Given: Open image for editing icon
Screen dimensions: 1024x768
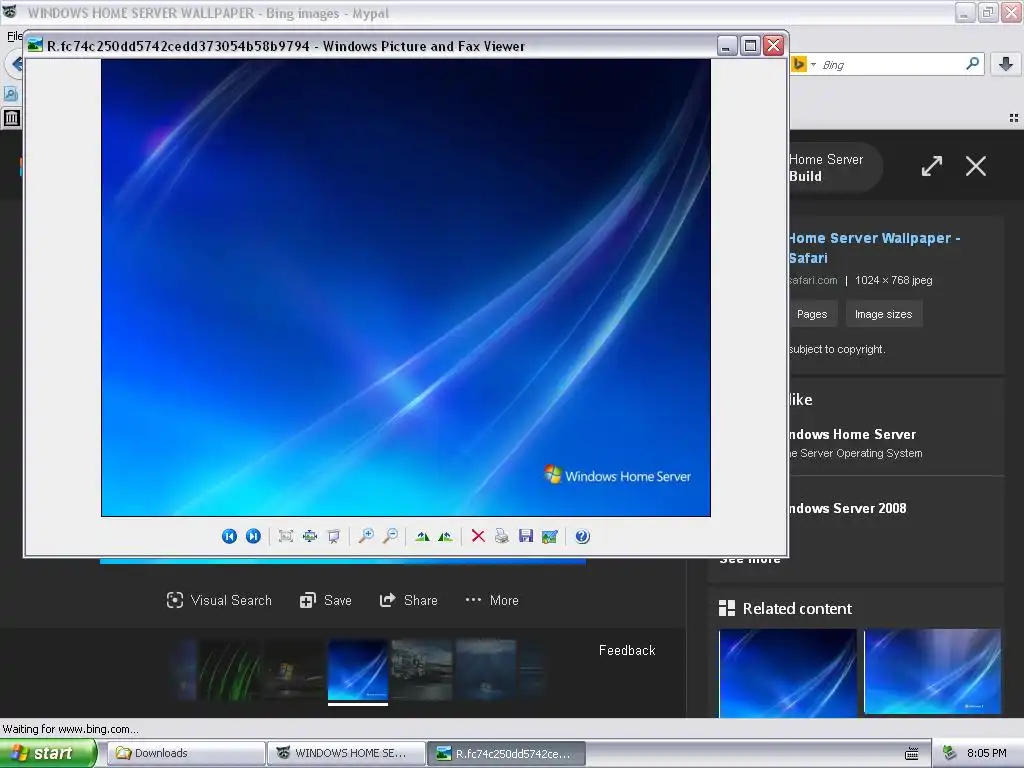Looking at the screenshot, I should coord(550,536).
